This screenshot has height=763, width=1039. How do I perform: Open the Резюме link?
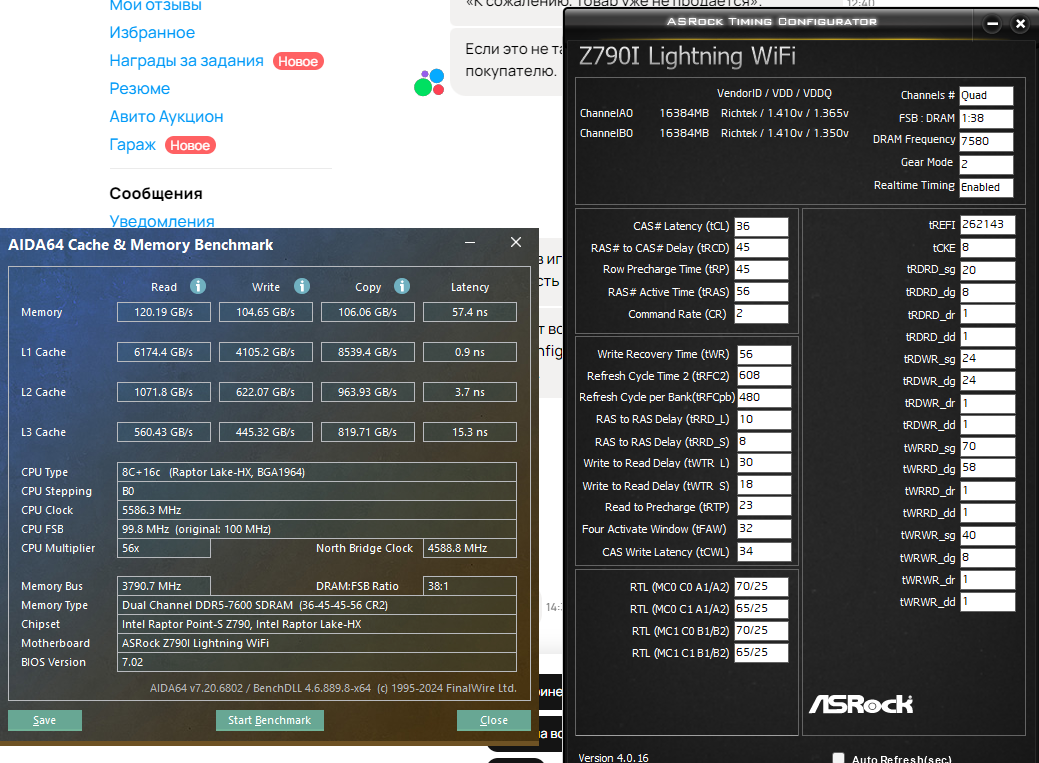140,89
